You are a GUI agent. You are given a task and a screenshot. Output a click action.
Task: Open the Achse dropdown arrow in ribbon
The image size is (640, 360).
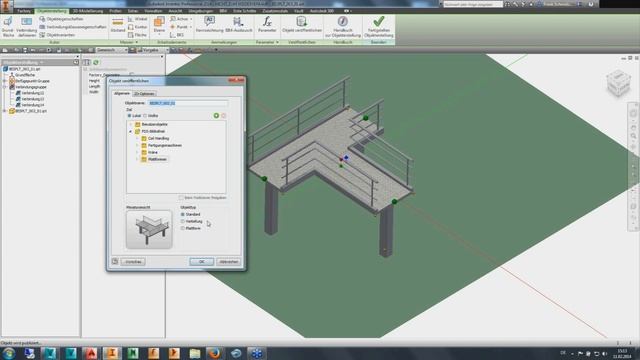pyautogui.click(x=191, y=19)
